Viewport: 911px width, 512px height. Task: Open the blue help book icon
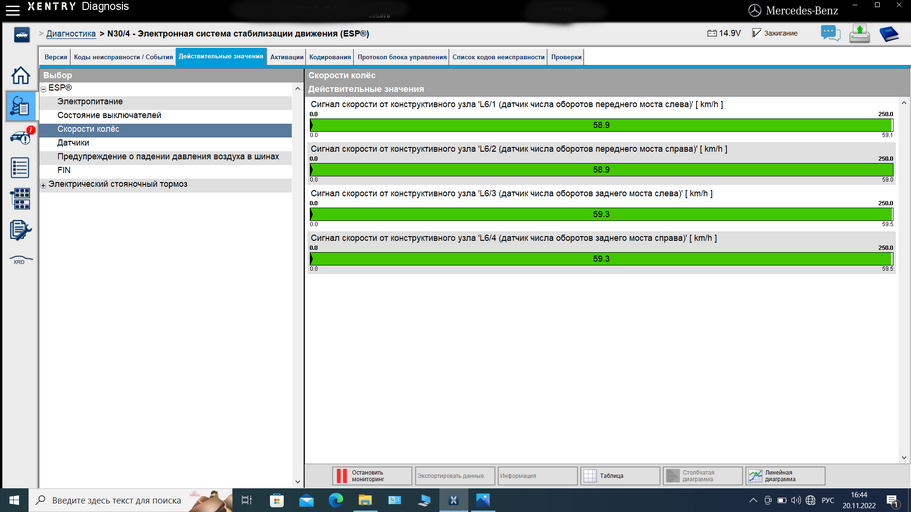coord(889,34)
